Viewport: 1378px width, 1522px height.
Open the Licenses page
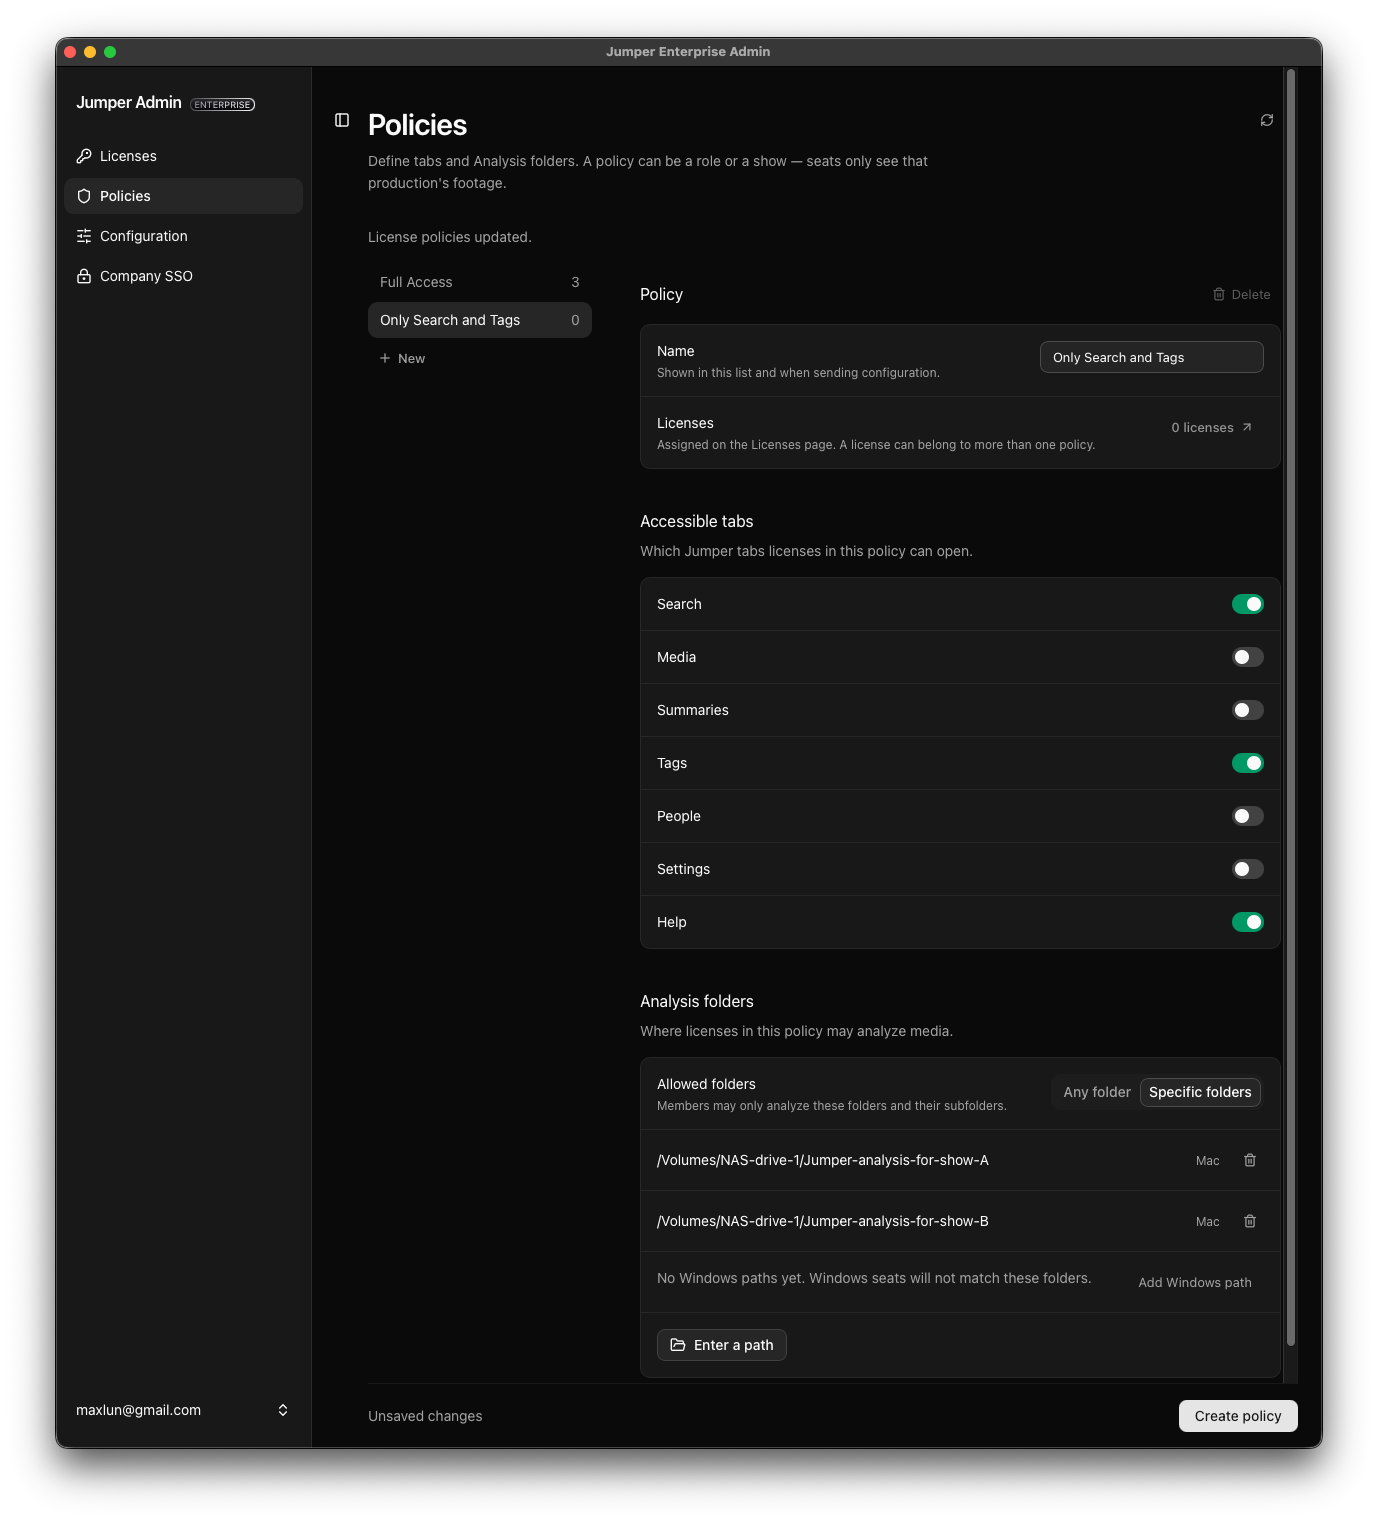[x=183, y=156]
